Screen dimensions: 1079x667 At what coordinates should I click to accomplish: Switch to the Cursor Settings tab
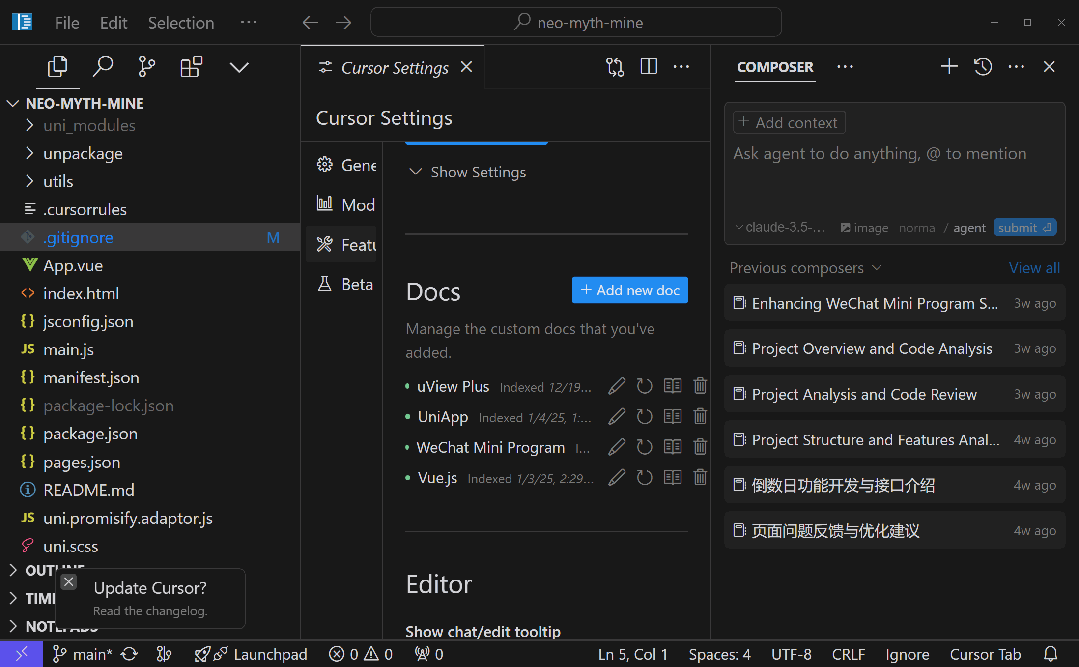pos(394,68)
